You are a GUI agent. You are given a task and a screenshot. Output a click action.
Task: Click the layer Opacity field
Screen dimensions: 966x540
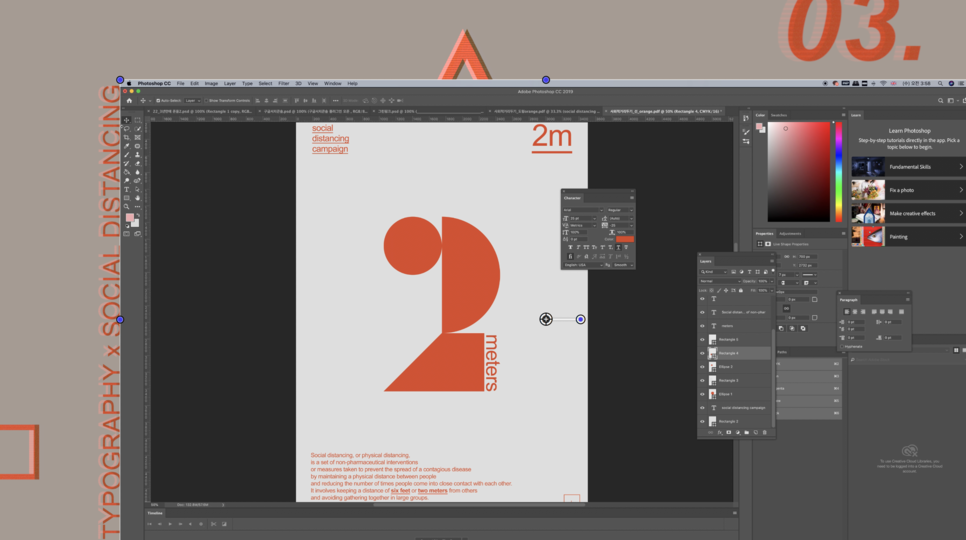(x=765, y=281)
